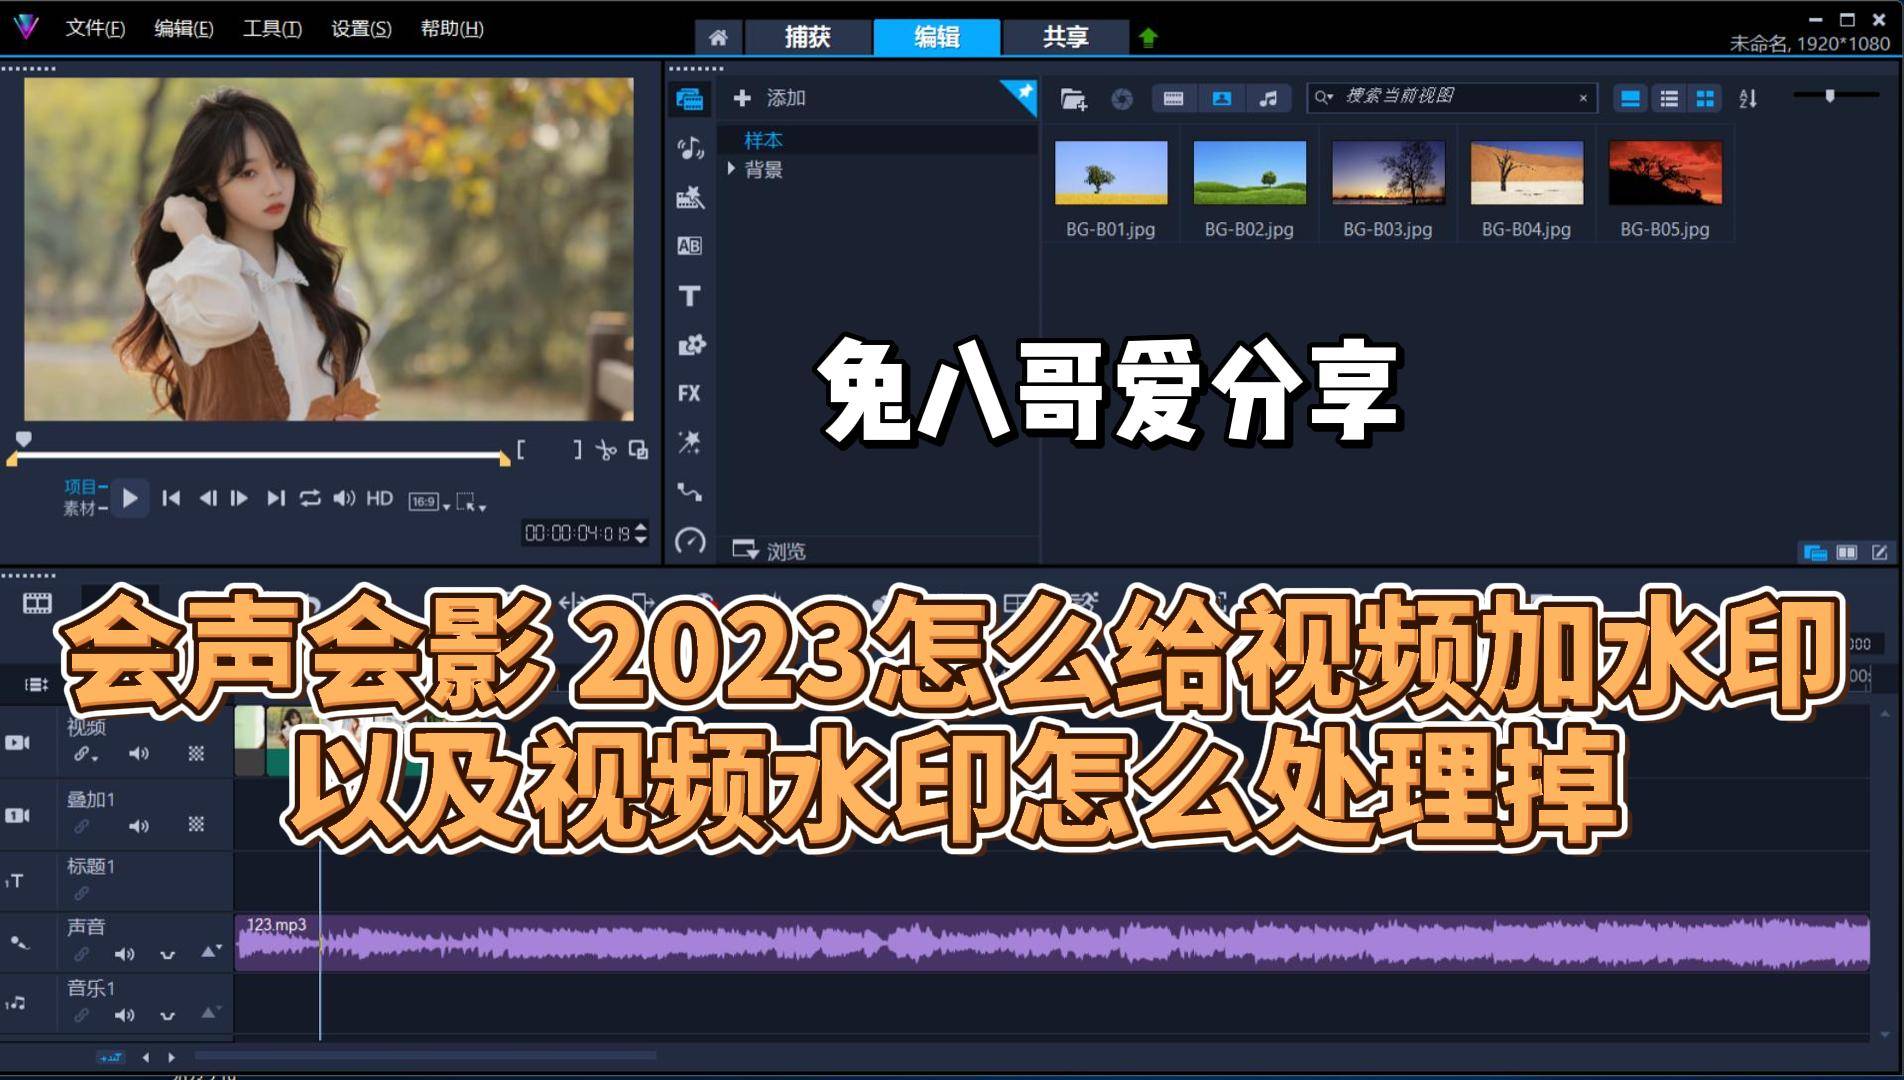Open the Path motion library icon

coord(689,491)
